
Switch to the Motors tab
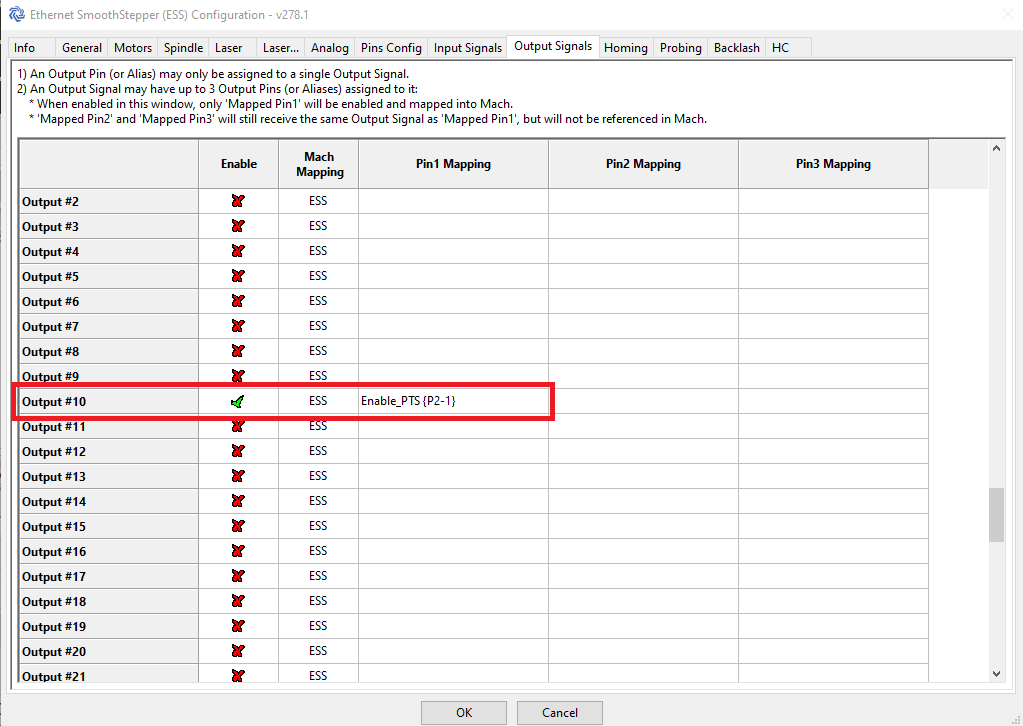coord(132,47)
